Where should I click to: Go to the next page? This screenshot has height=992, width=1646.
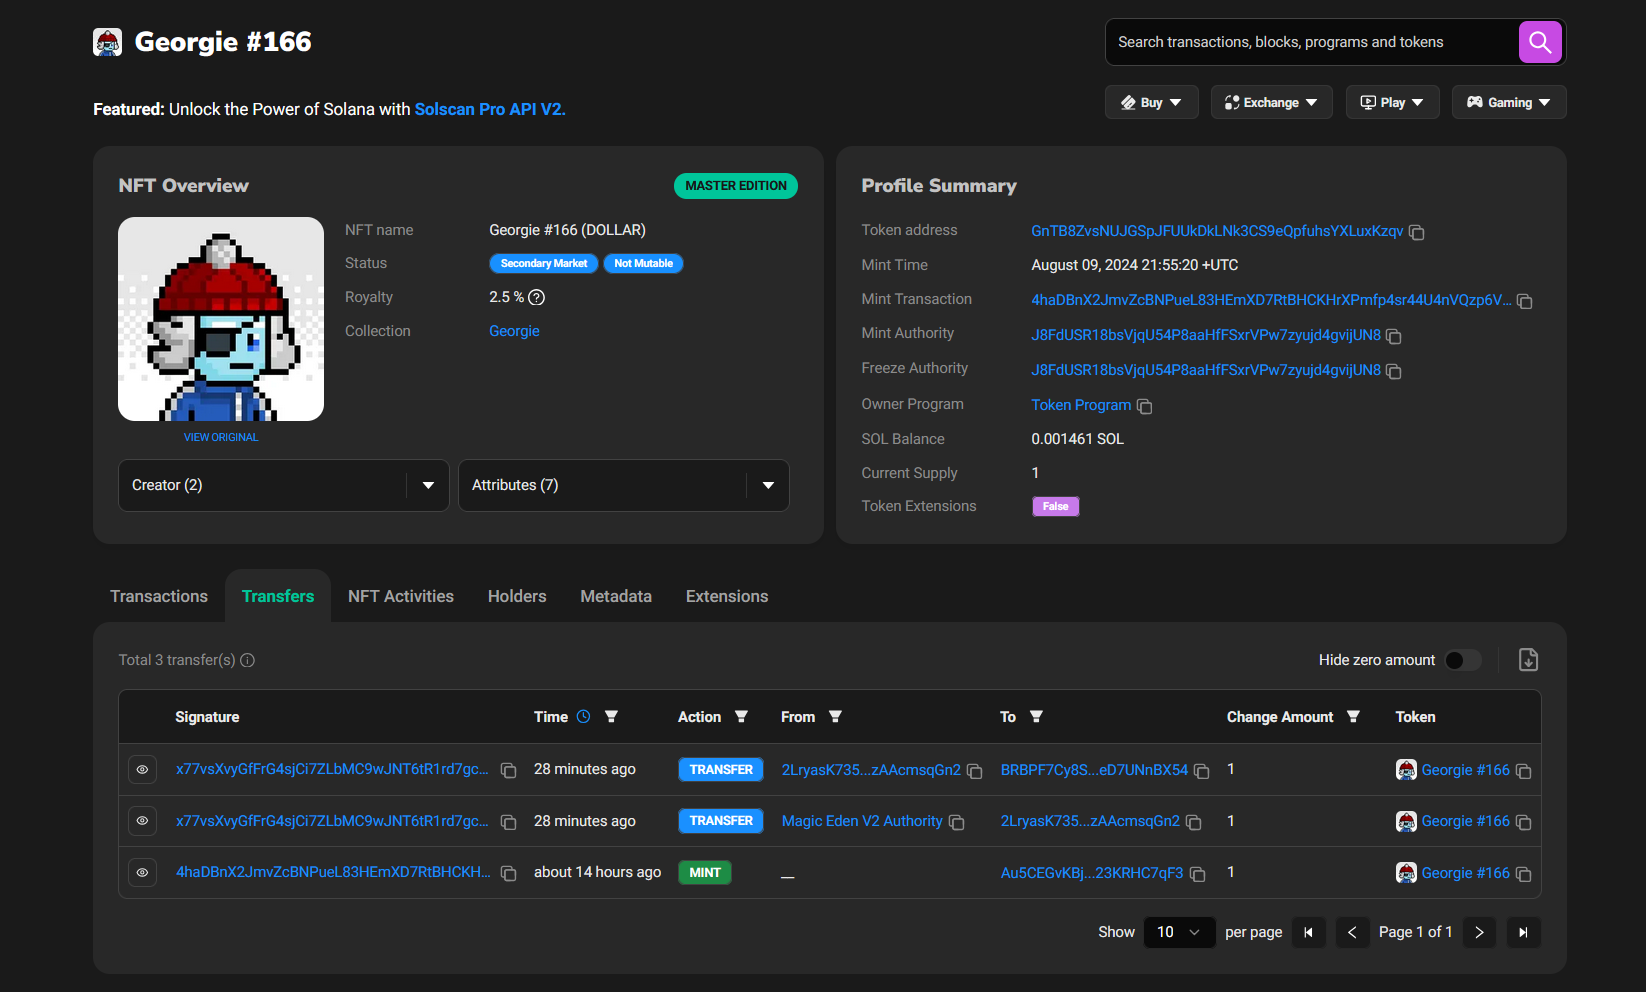coord(1479,932)
